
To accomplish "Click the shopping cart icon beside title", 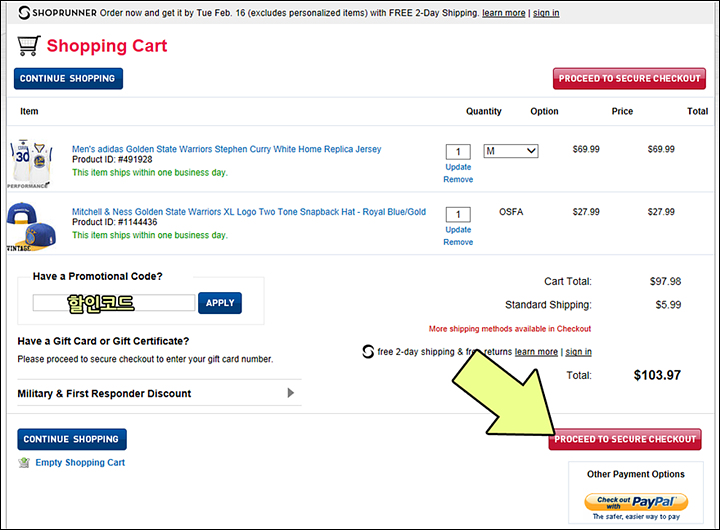I will click(28, 45).
